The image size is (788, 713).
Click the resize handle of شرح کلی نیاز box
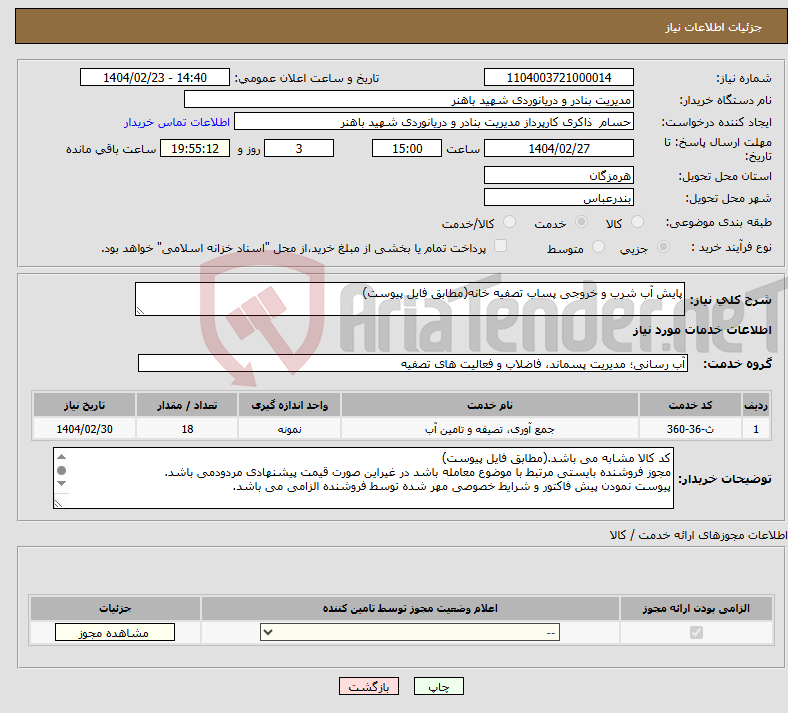point(140,311)
